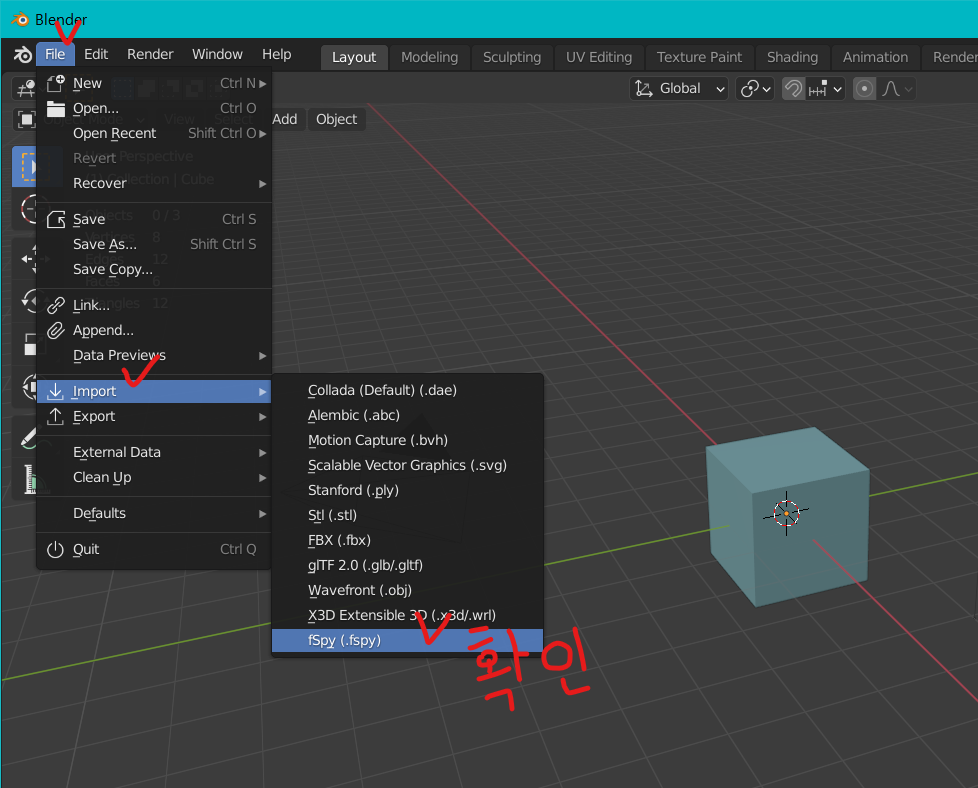Screen dimensions: 978x788
Task: Click the Import down-arrow icon
Action: pyautogui.click(x=56, y=391)
